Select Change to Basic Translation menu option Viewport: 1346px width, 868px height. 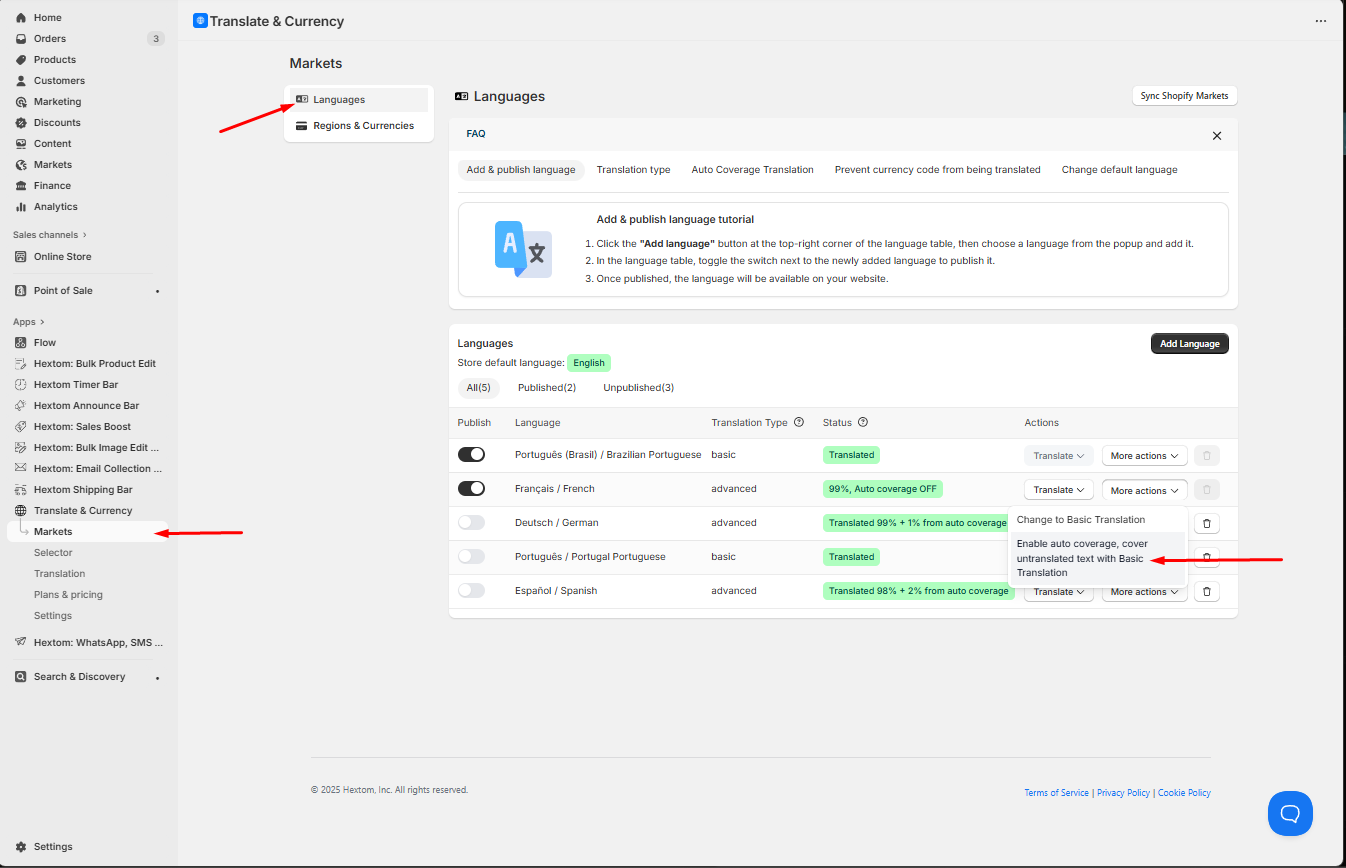(x=1080, y=520)
